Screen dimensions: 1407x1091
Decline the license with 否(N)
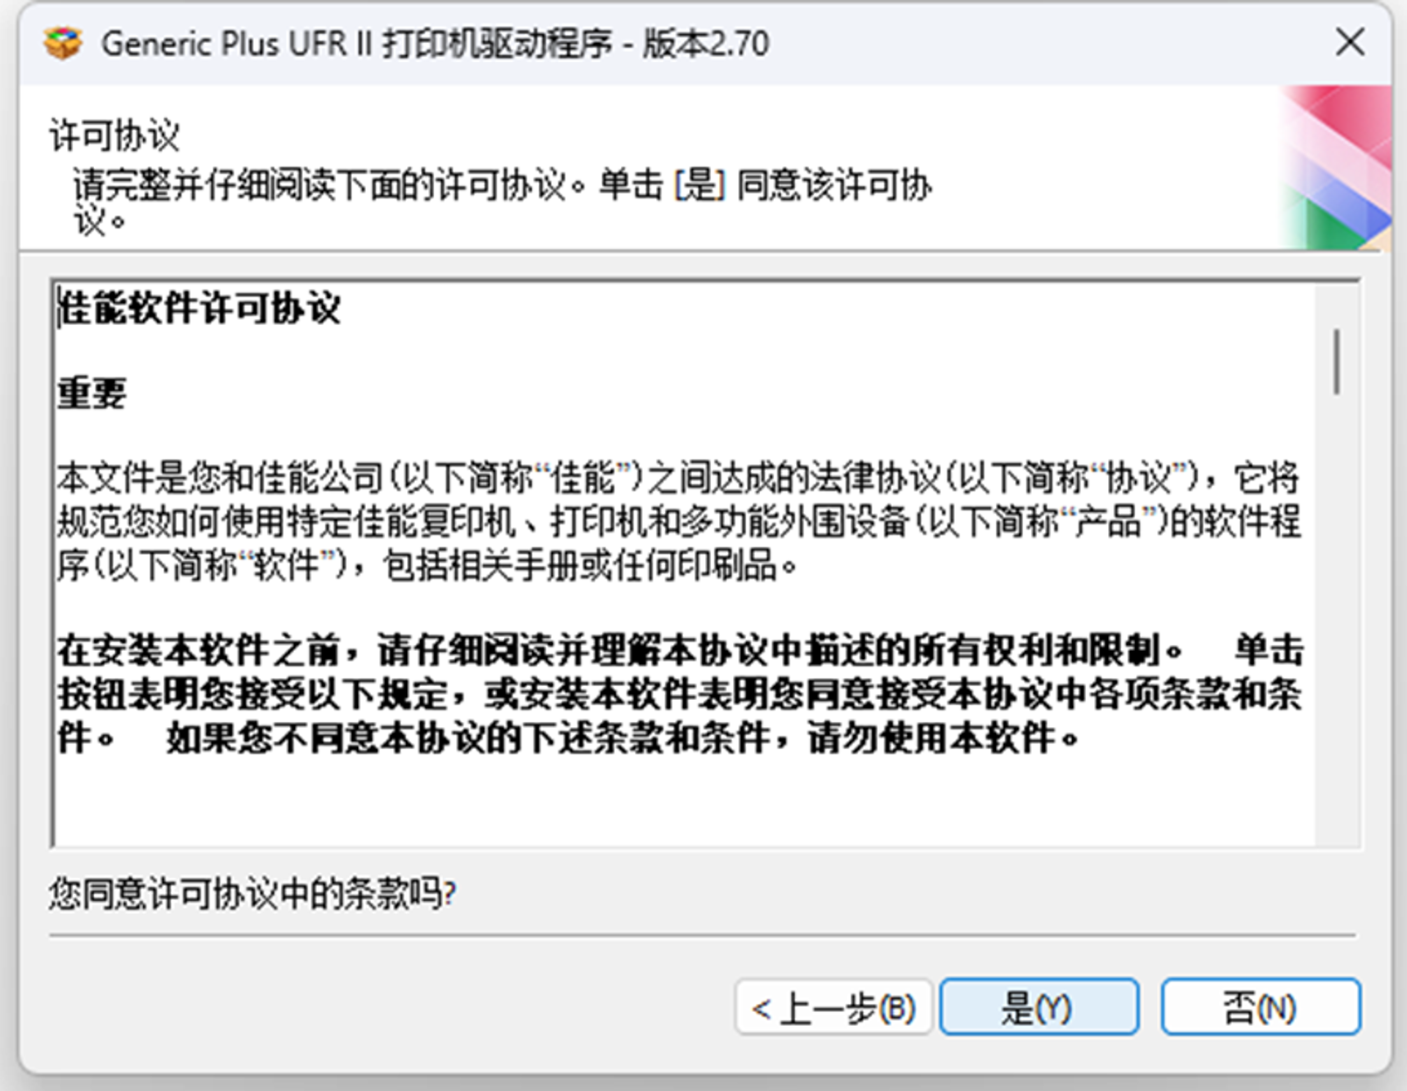pos(1260,1007)
